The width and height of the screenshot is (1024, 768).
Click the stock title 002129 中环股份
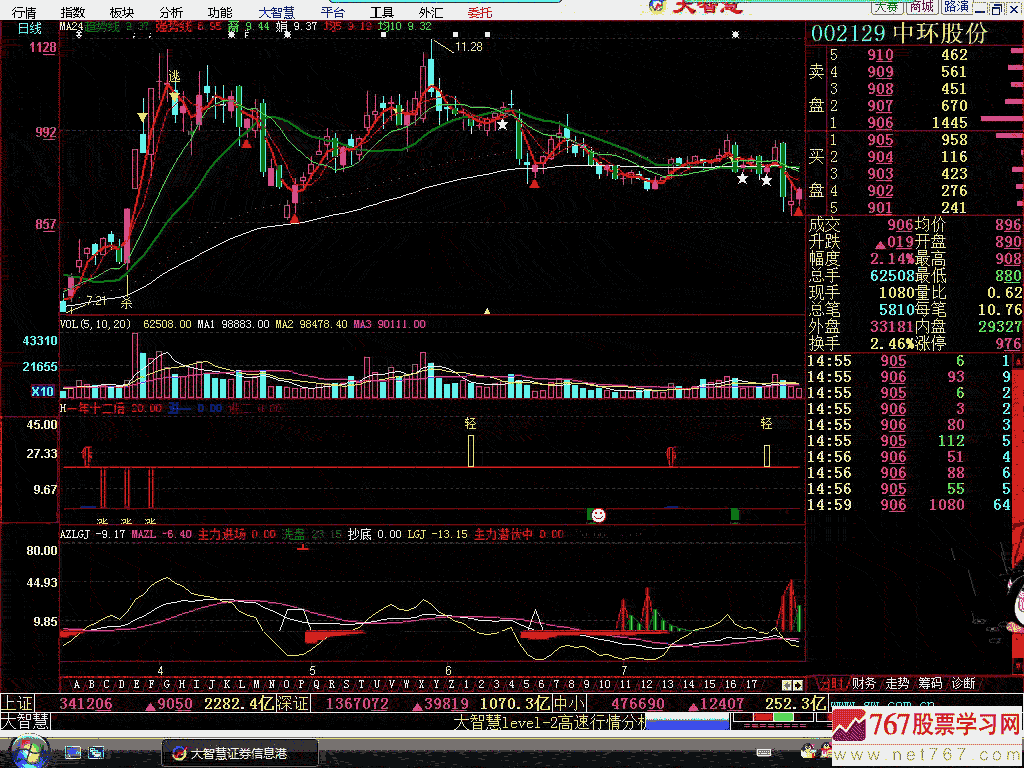coord(899,34)
